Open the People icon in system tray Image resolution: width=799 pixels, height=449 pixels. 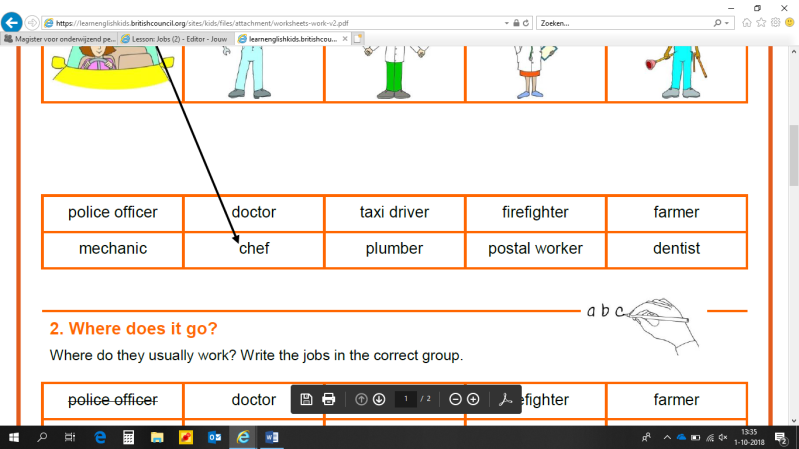646,437
